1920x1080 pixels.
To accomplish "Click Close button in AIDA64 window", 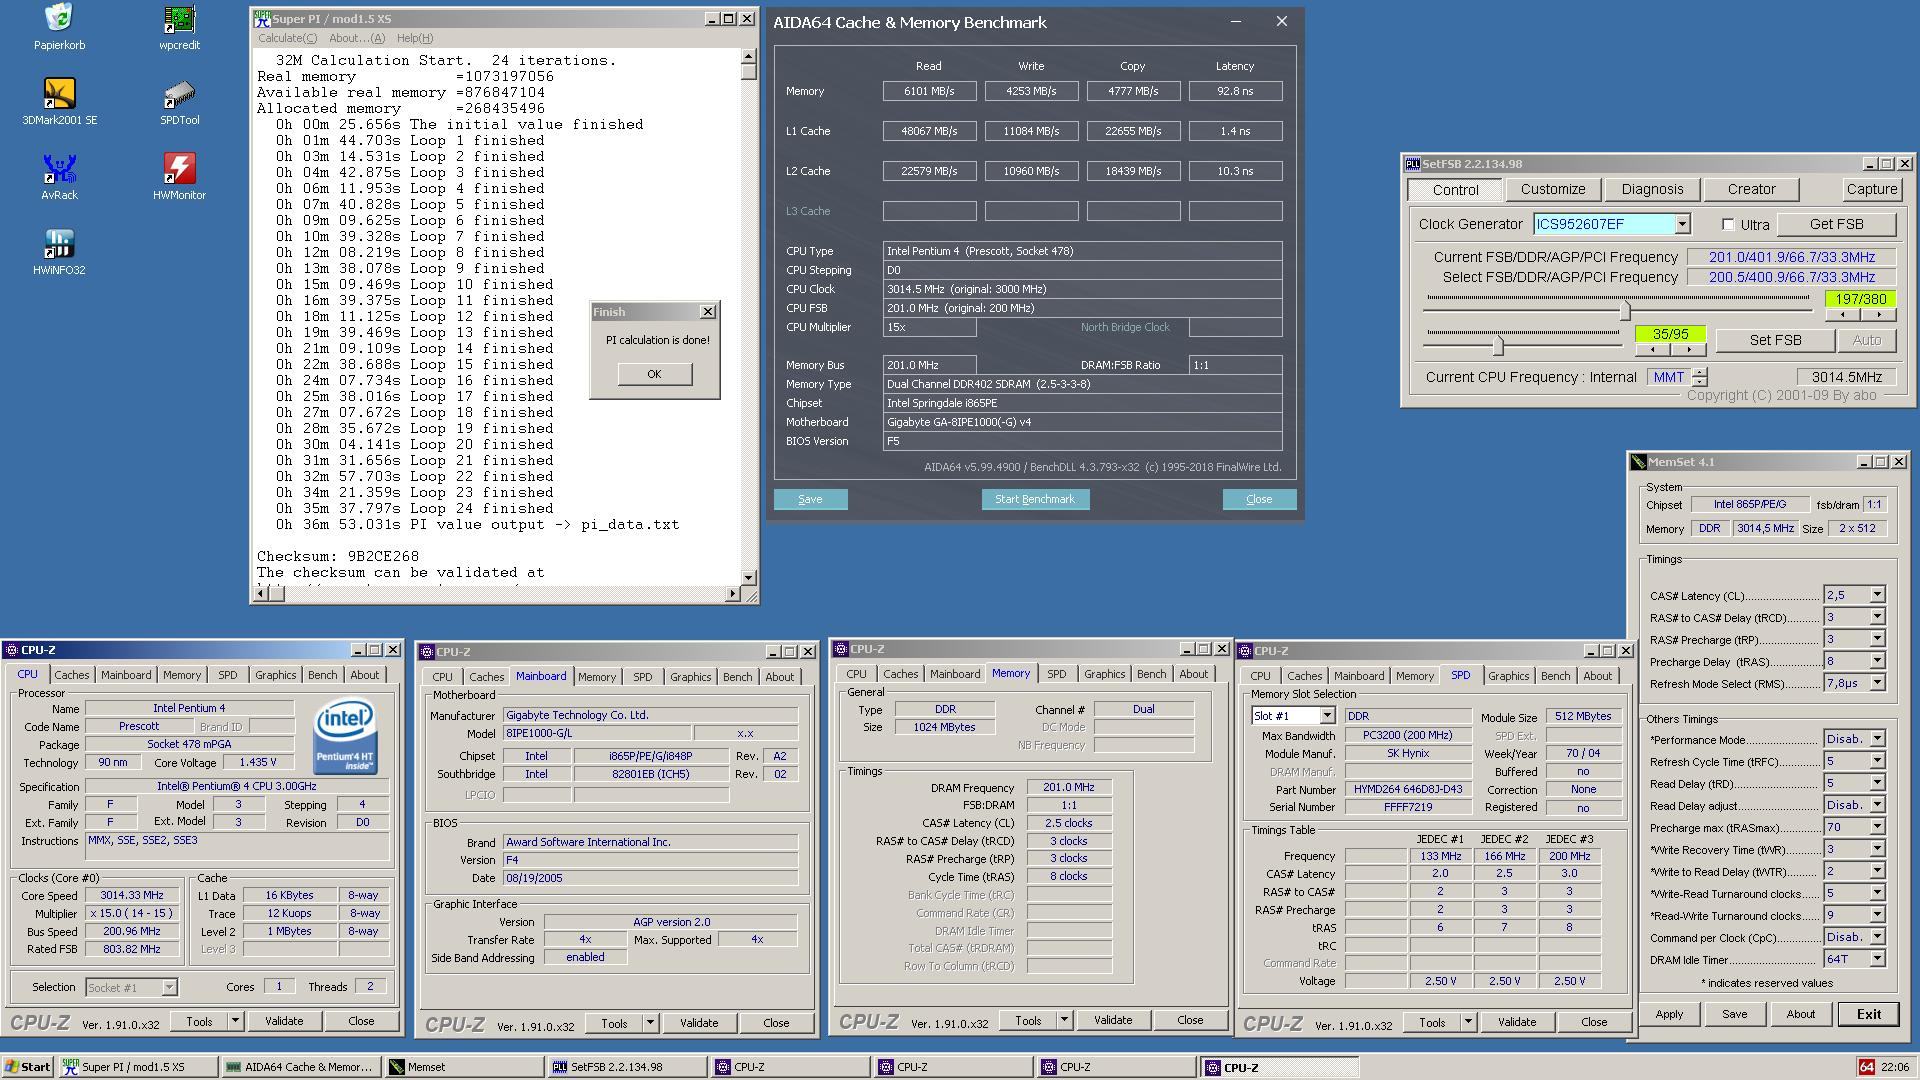I will click(1259, 499).
